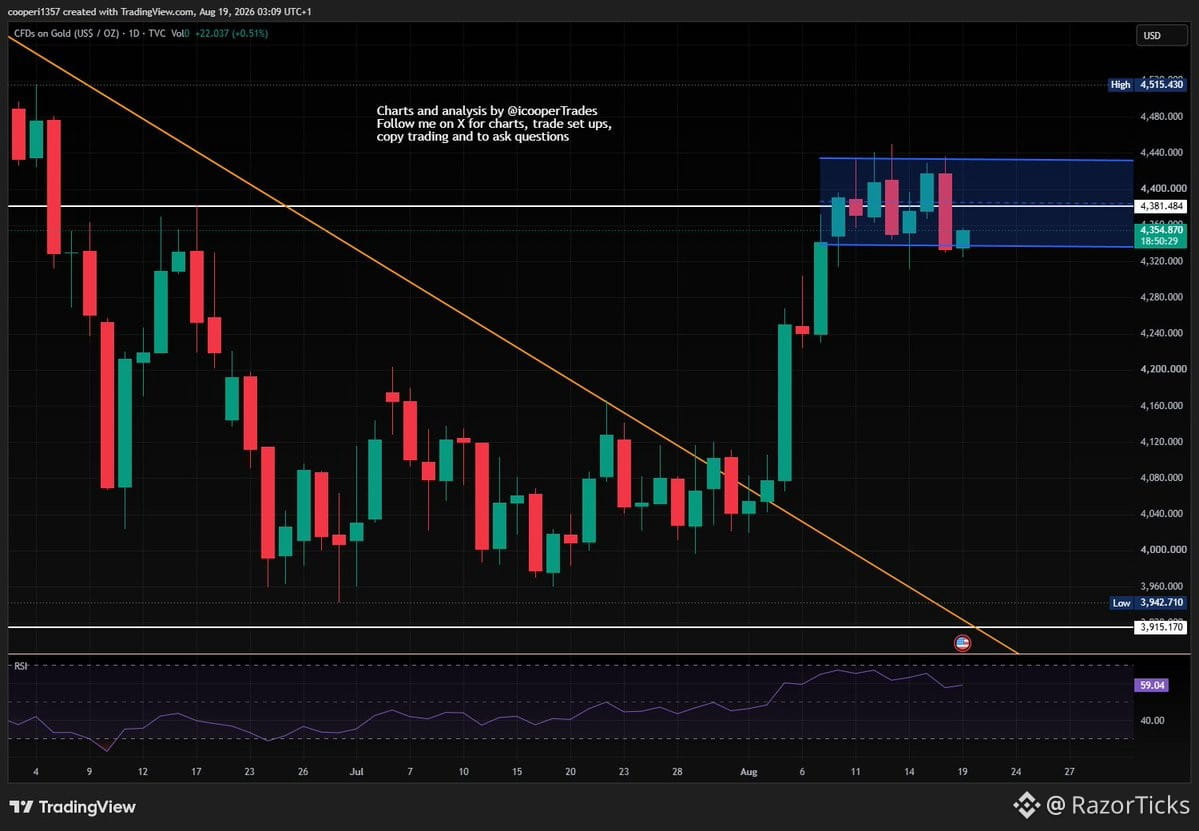Screen dimensions: 1199x831
Task: Click the Jul label on date axis
Action: click(356, 771)
